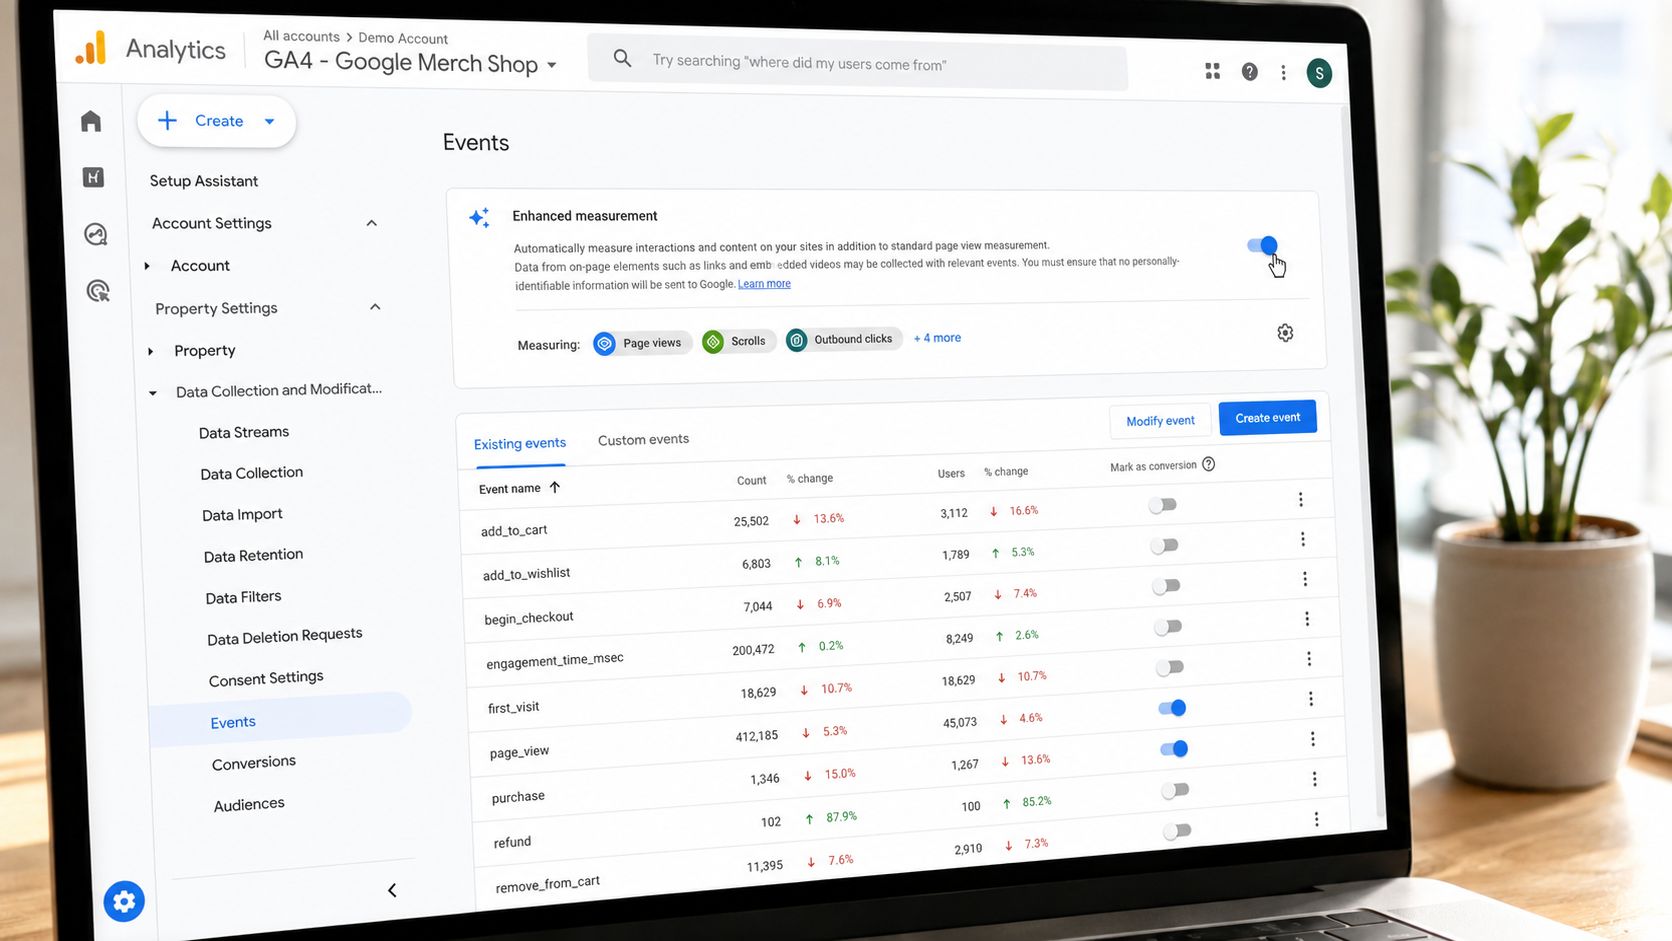Click in the search input field

click(x=858, y=64)
